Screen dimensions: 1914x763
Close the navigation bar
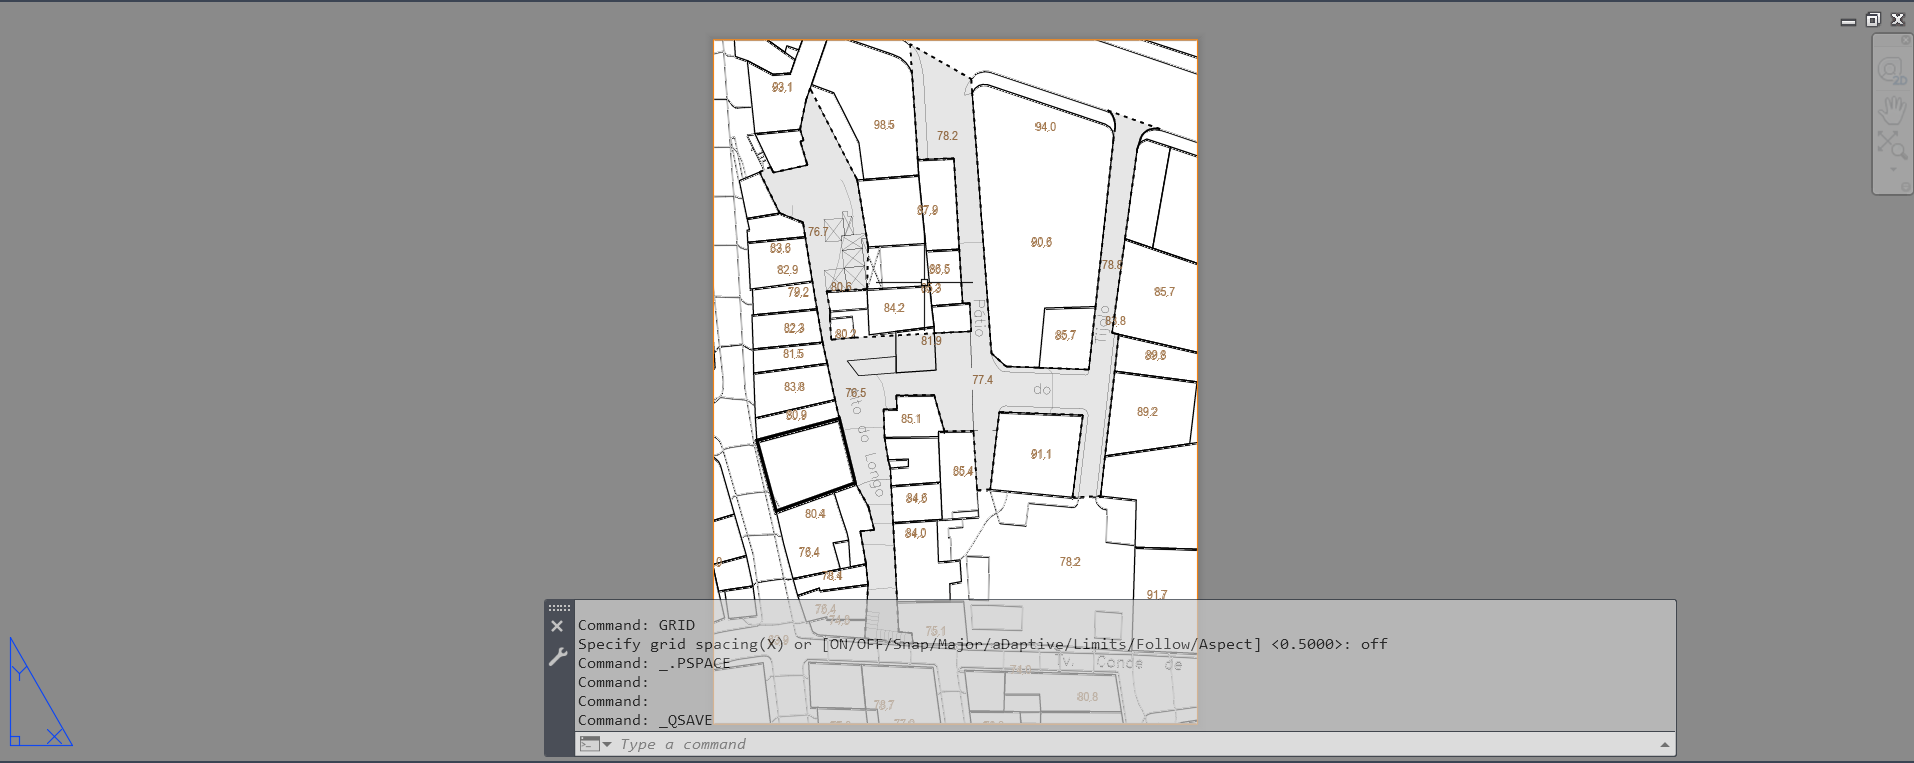coord(1905,41)
